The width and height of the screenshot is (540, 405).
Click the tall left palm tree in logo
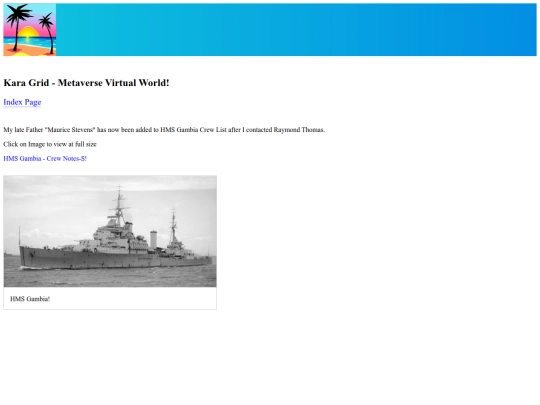(x=17, y=26)
